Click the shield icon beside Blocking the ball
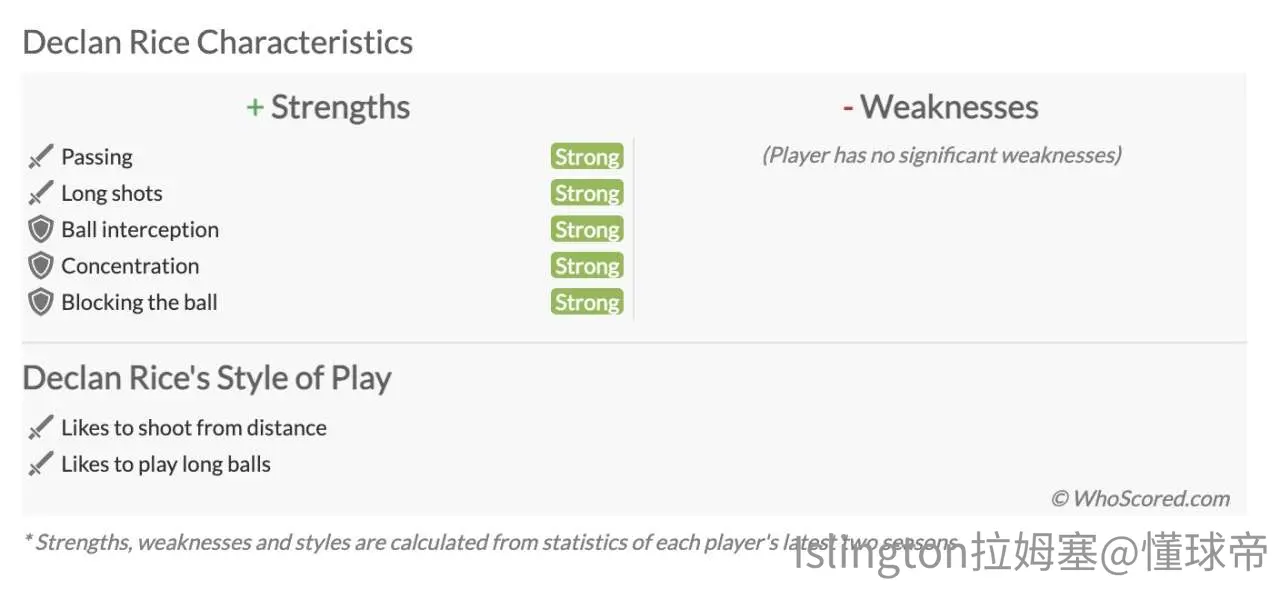 click(40, 302)
